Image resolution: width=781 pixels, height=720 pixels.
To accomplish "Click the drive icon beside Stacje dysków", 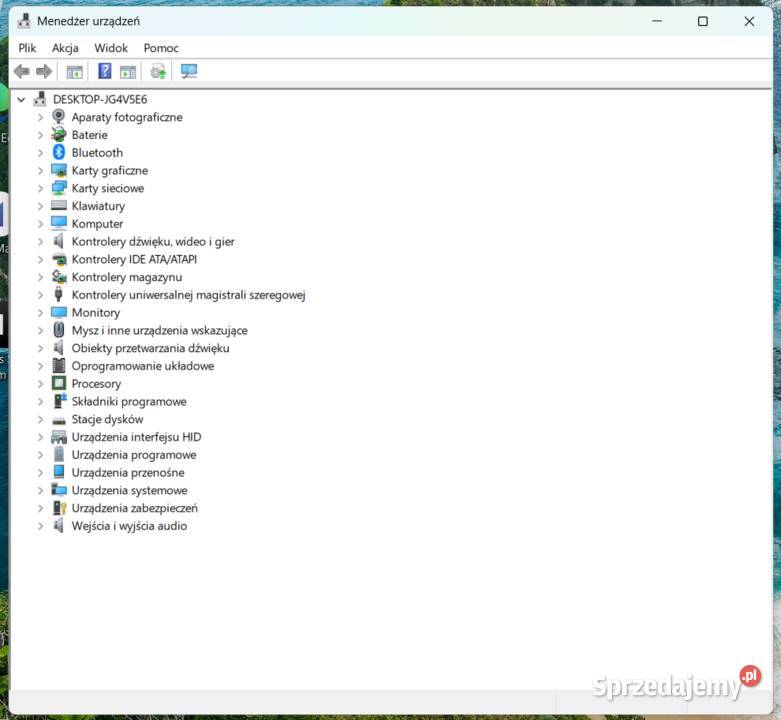I will click(x=59, y=420).
